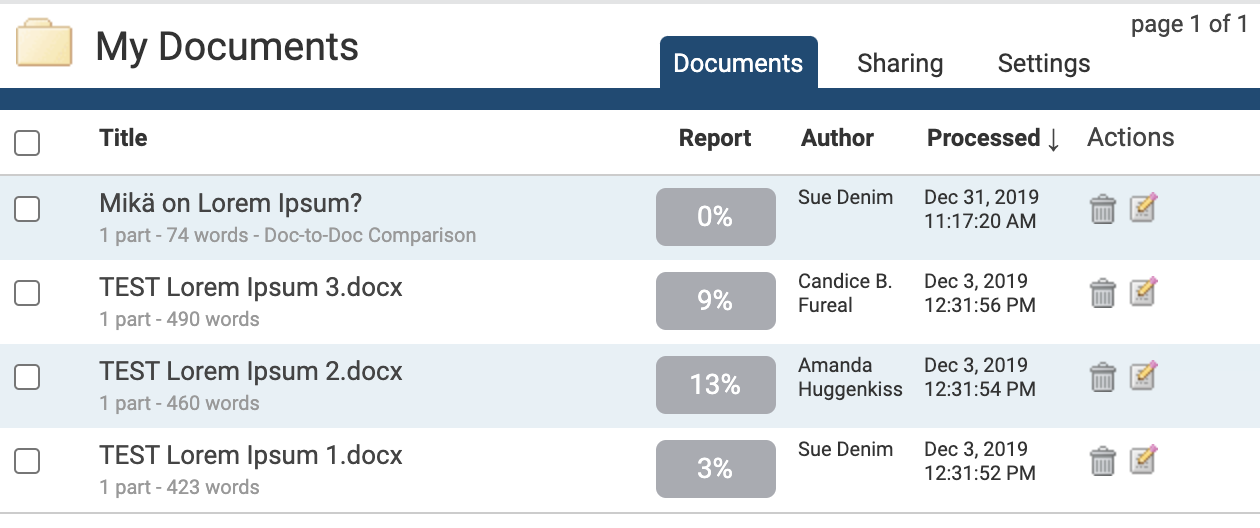Trash the TEST Lorem Ipsum 1.docx file
The width and height of the screenshot is (1260, 528).
tap(1102, 462)
